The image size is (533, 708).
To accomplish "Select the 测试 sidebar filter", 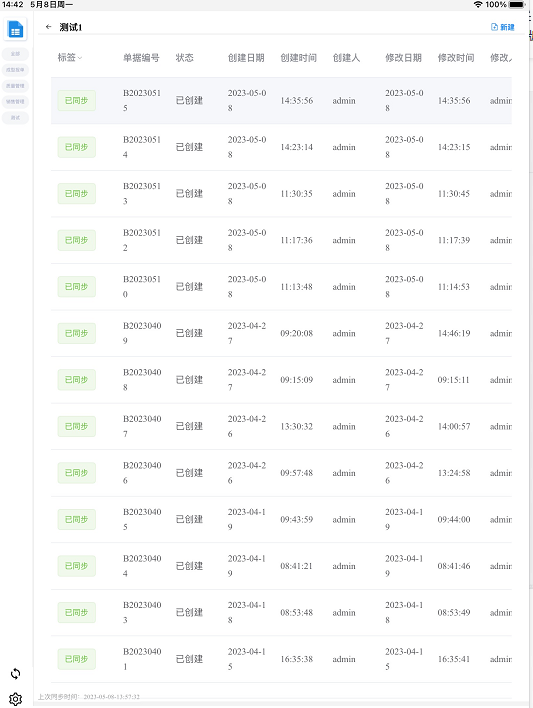I will tap(15, 118).
